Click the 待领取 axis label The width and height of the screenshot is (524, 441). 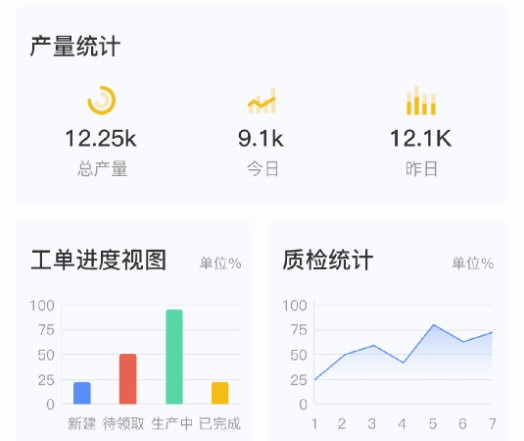(x=123, y=424)
